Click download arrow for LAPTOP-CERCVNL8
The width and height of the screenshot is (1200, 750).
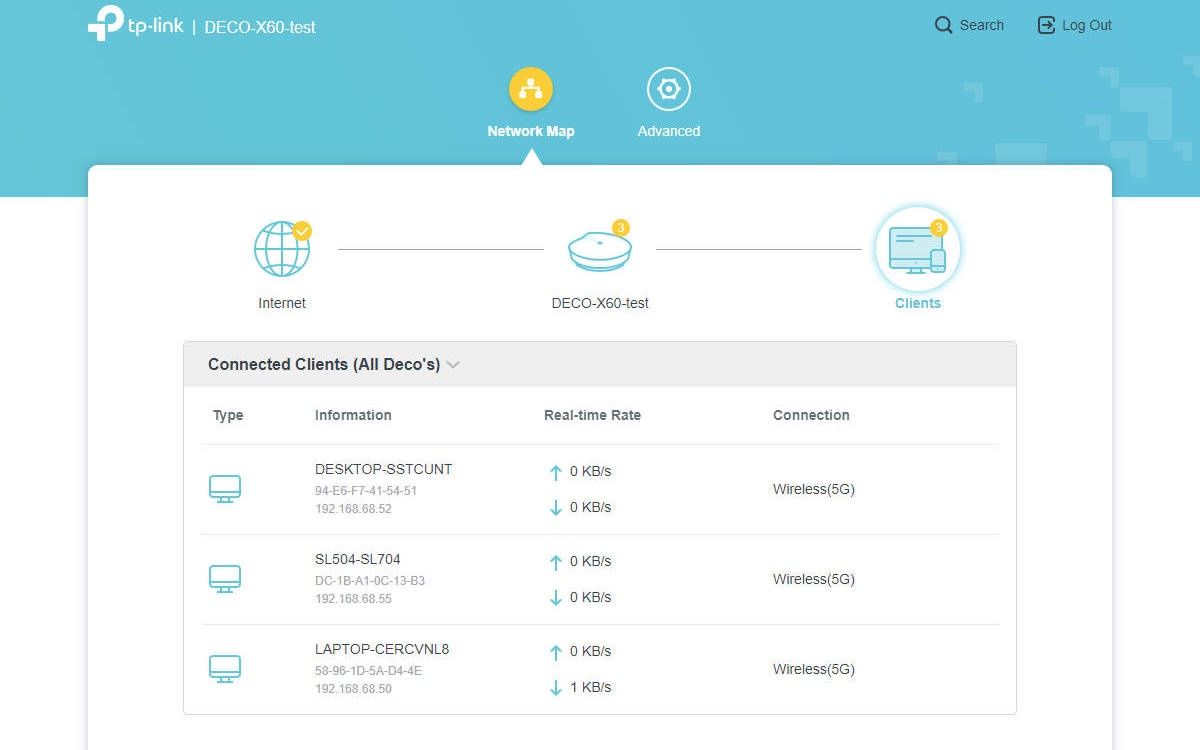pos(556,688)
